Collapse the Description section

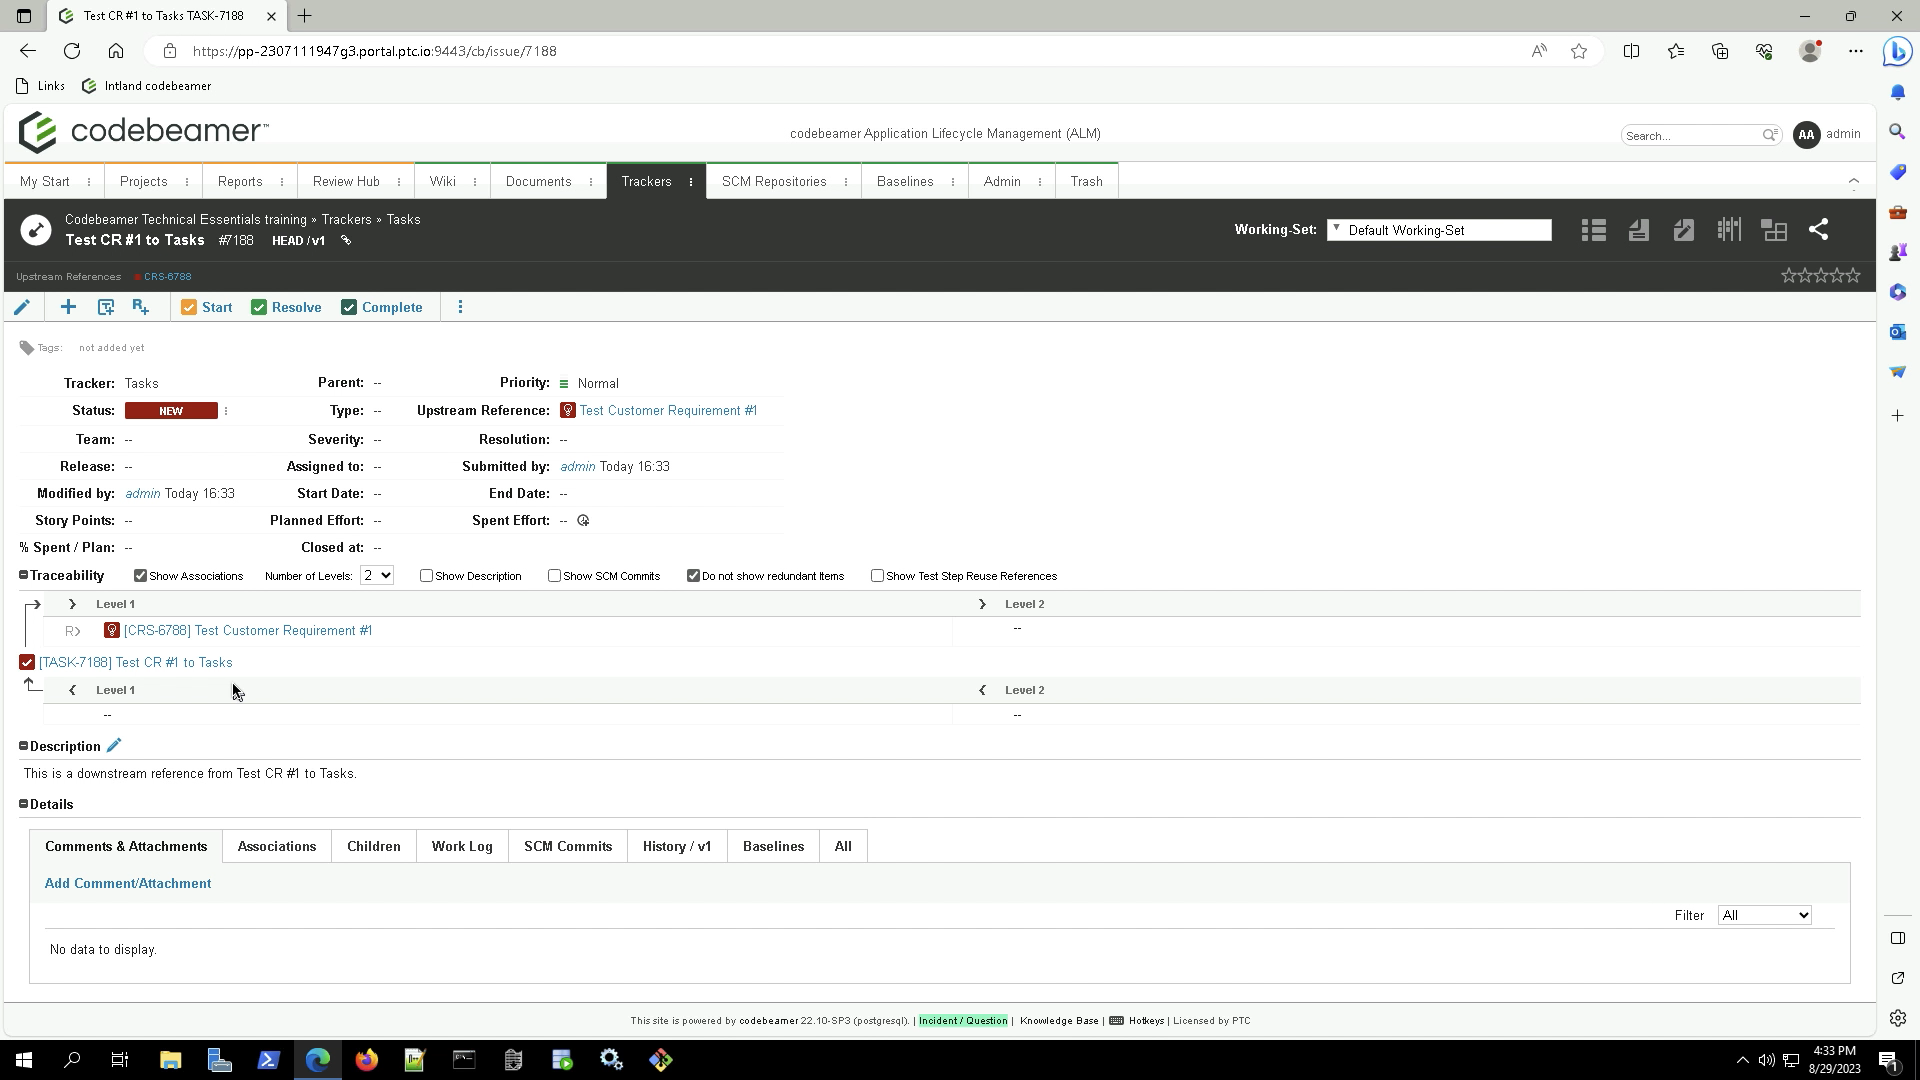23,746
